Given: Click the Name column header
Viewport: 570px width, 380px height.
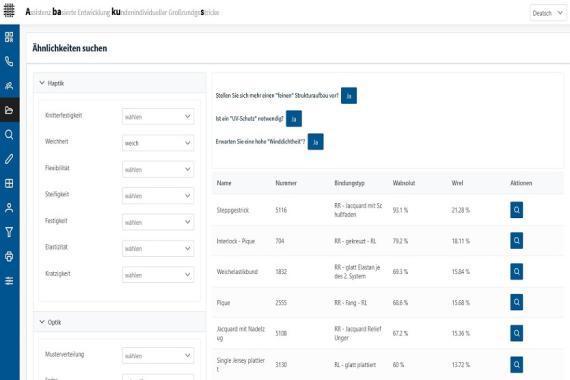Looking at the screenshot, I should 224,183.
